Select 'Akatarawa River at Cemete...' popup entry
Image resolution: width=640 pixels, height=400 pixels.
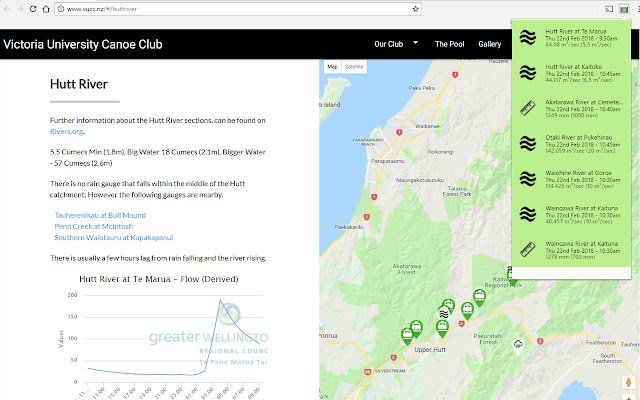[x=571, y=108]
